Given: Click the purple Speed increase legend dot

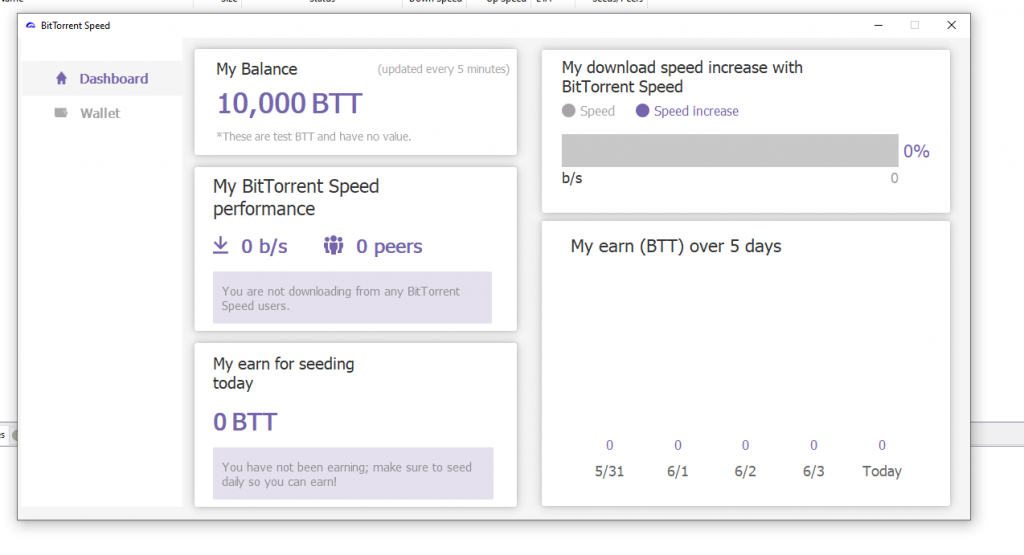Looking at the screenshot, I should [x=643, y=111].
